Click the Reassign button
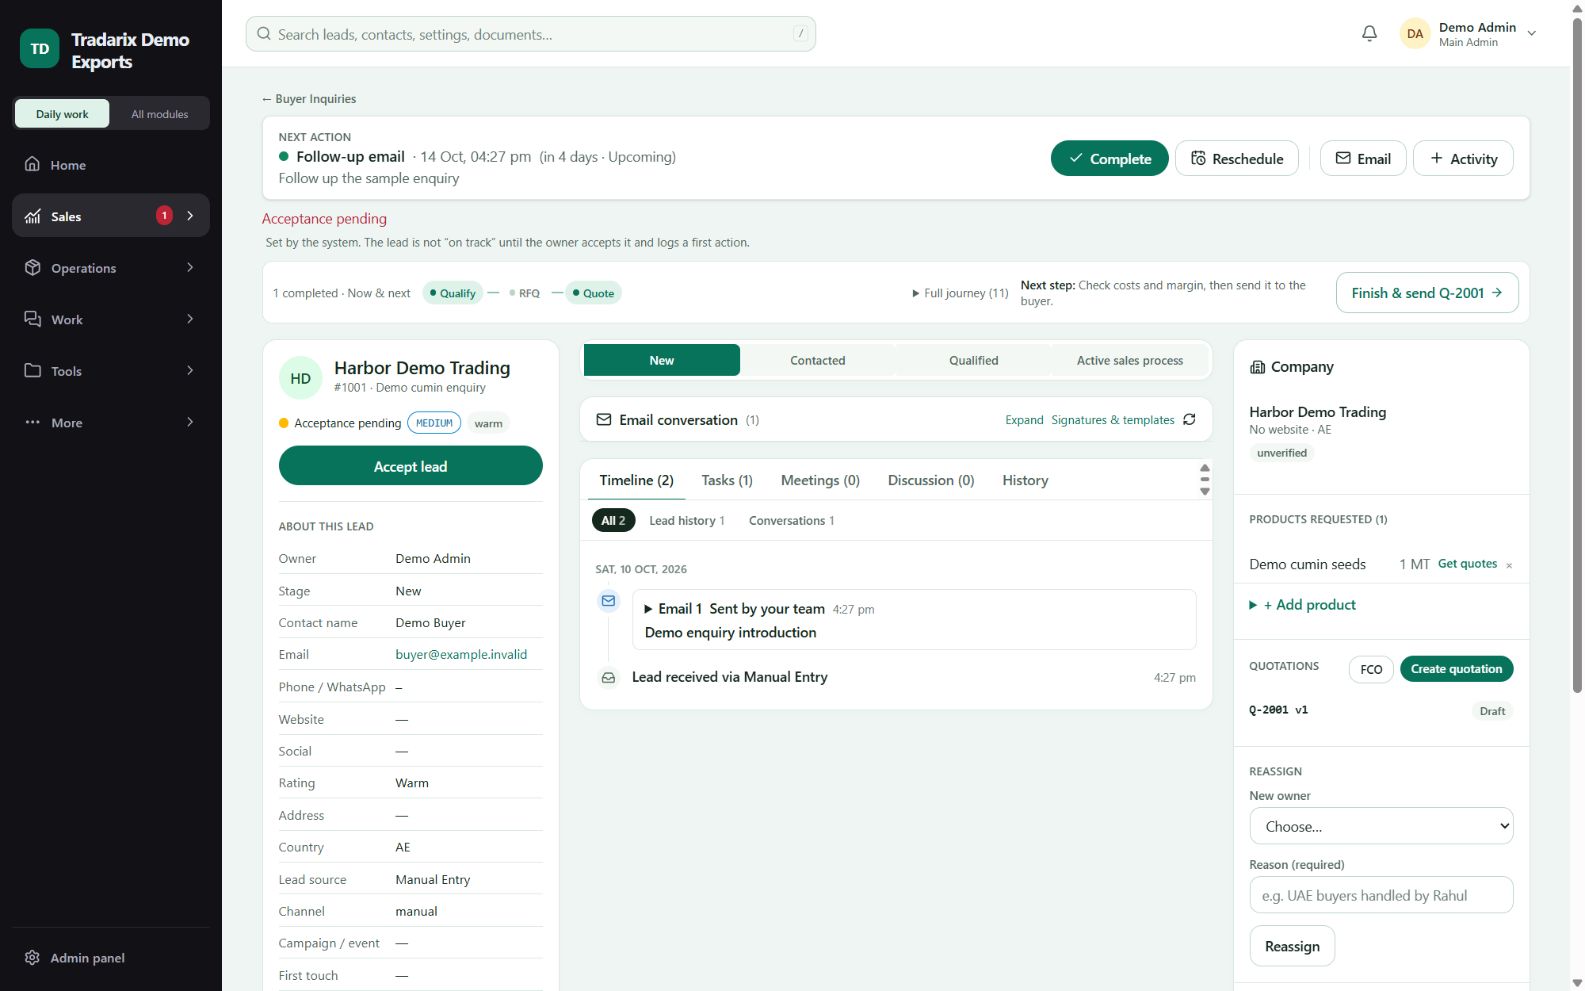 click(x=1292, y=946)
